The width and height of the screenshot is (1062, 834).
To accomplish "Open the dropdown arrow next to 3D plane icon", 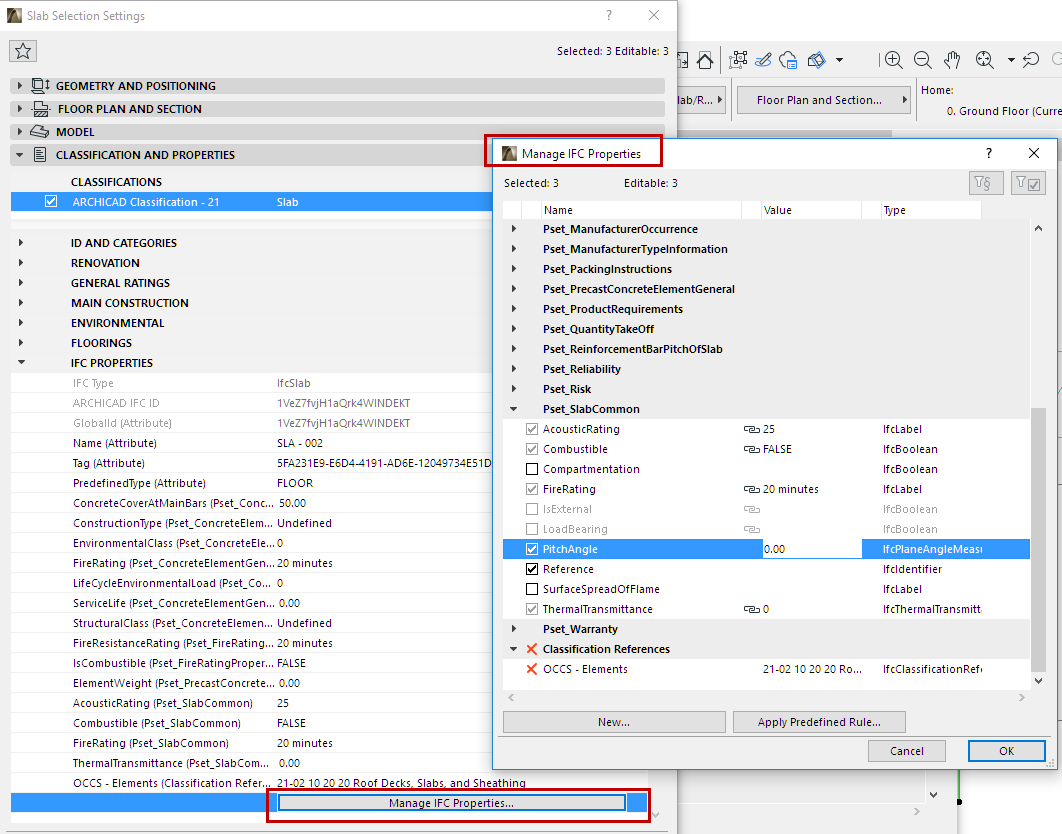I will pyautogui.click(x=840, y=60).
